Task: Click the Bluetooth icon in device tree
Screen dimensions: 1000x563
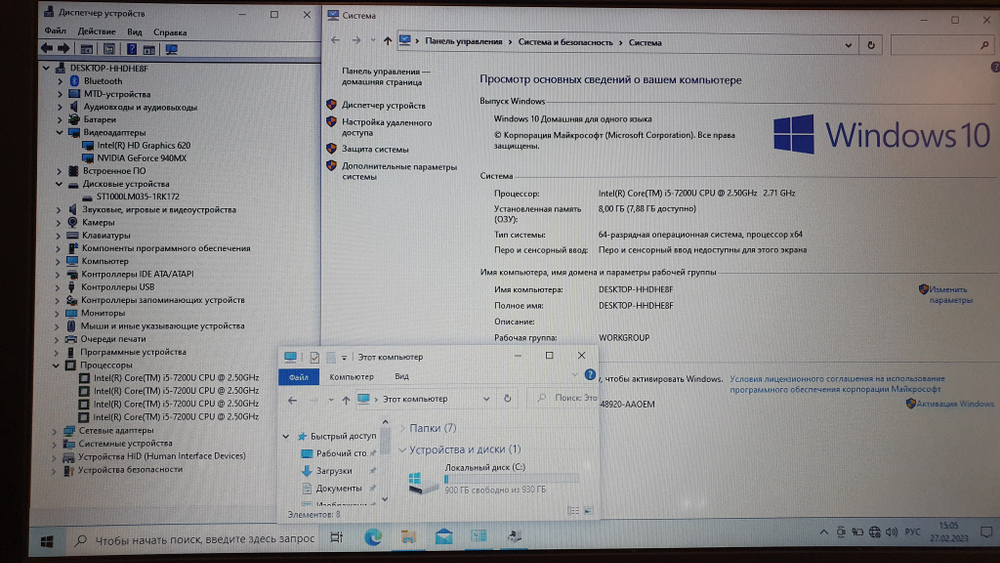Action: pos(74,81)
